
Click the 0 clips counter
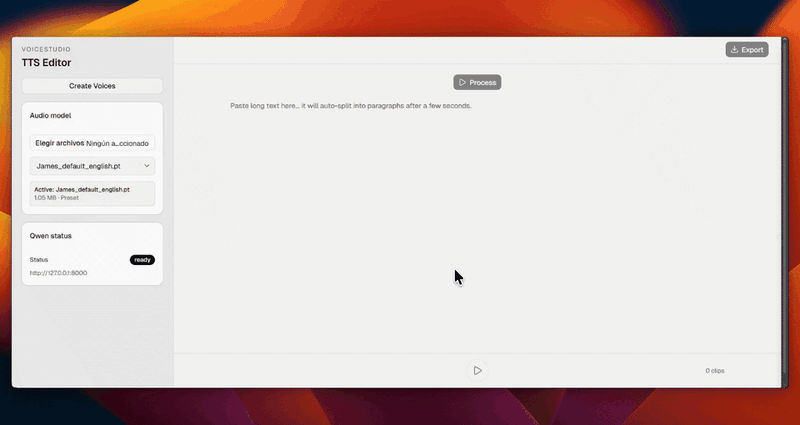pyautogui.click(x=715, y=371)
